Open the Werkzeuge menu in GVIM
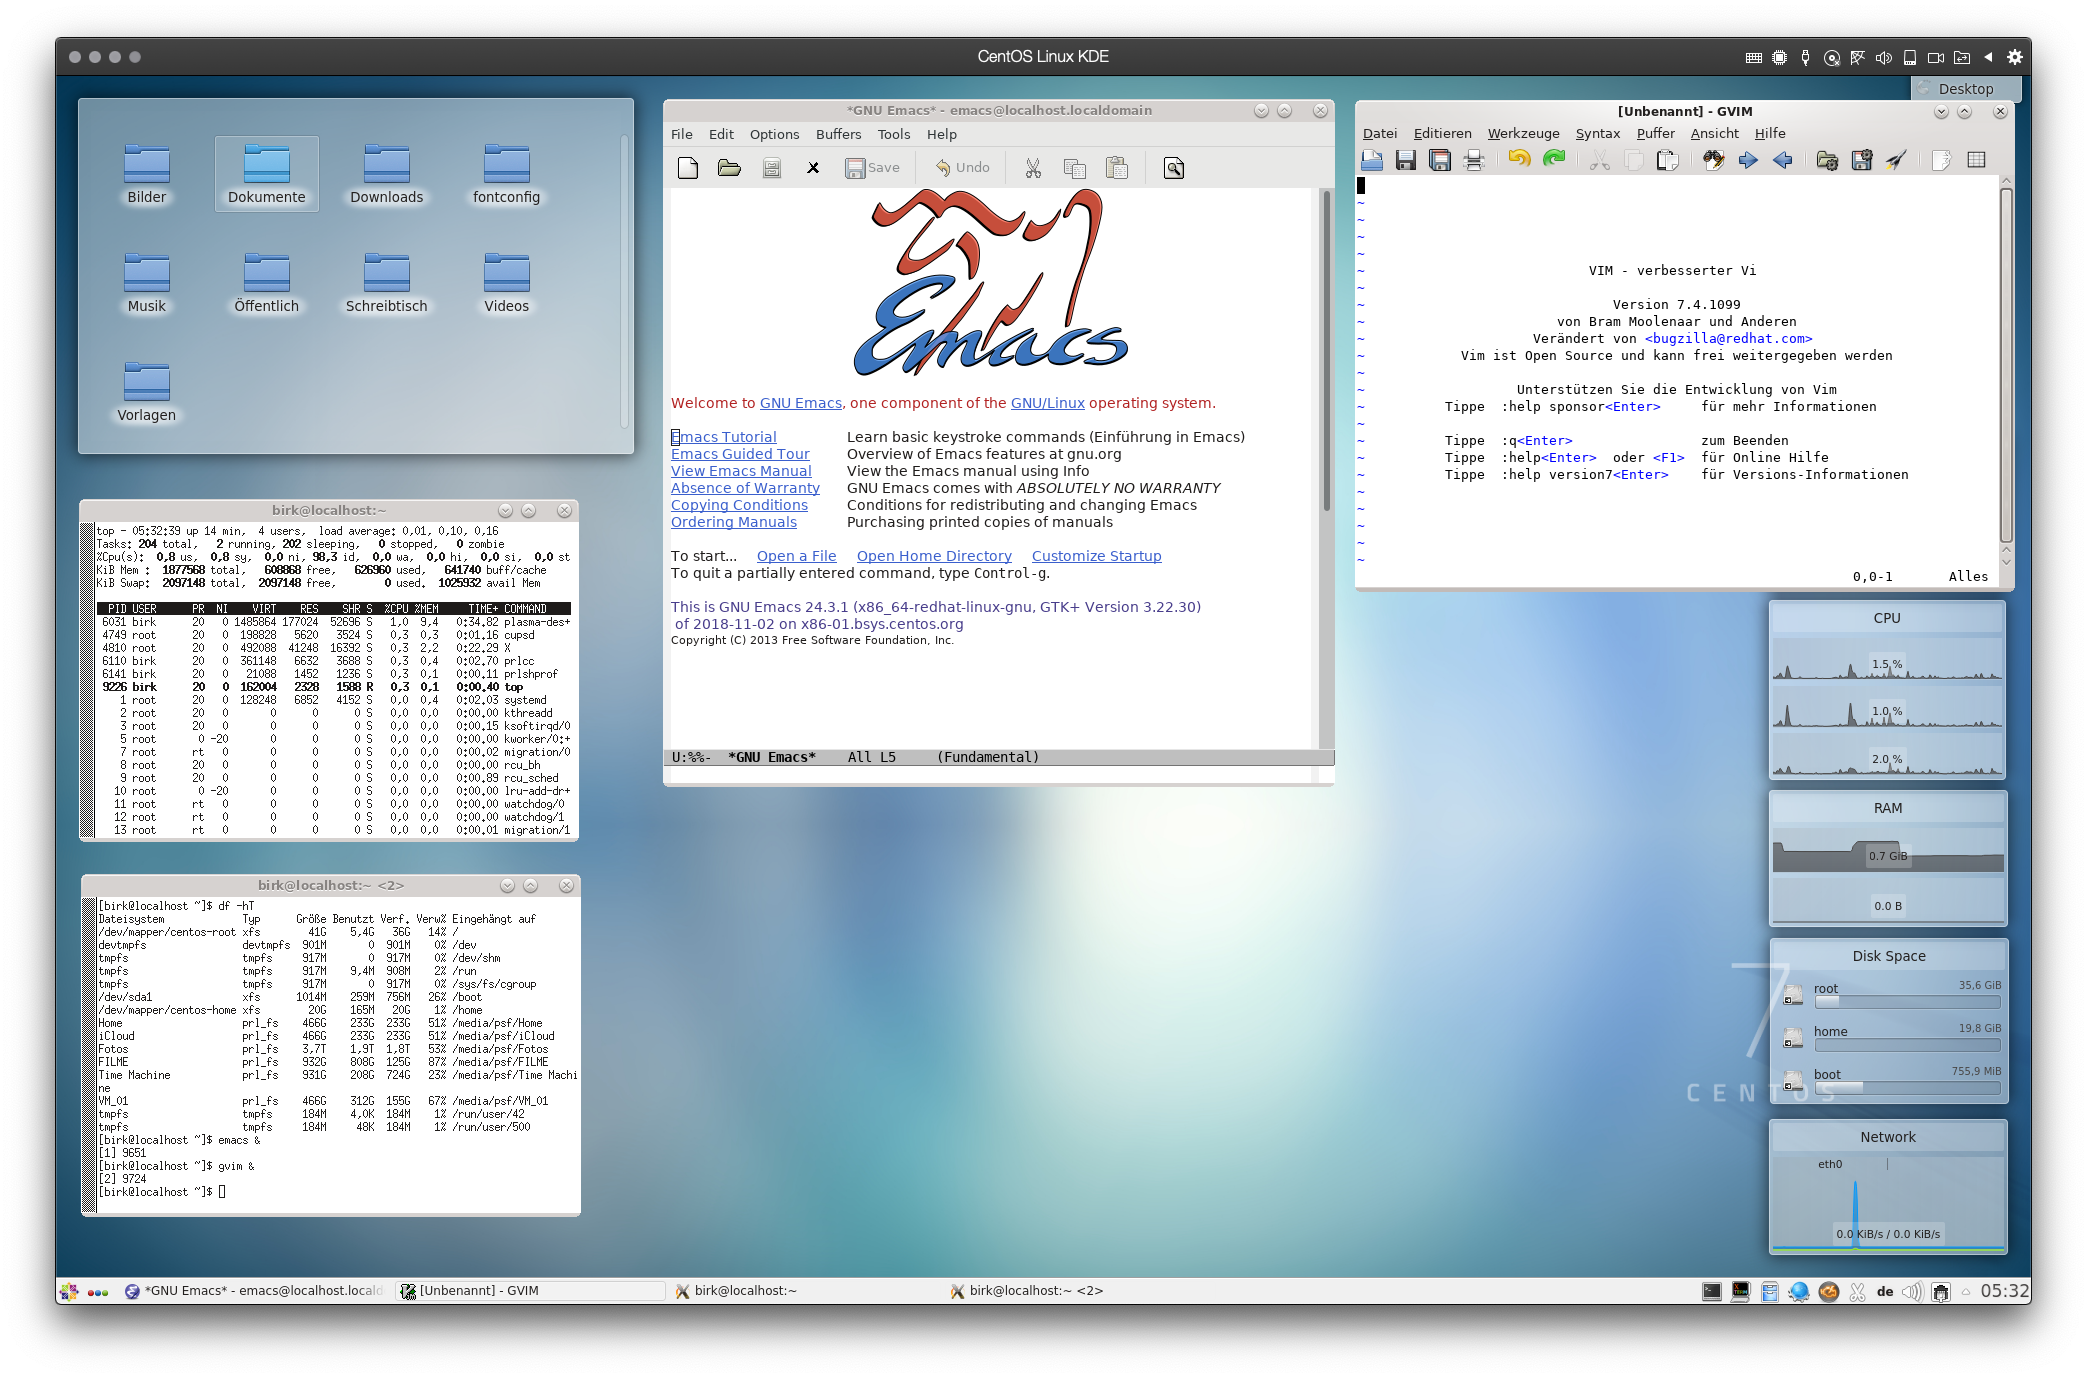The height and width of the screenshot is (1378, 2087). pos(1523,133)
